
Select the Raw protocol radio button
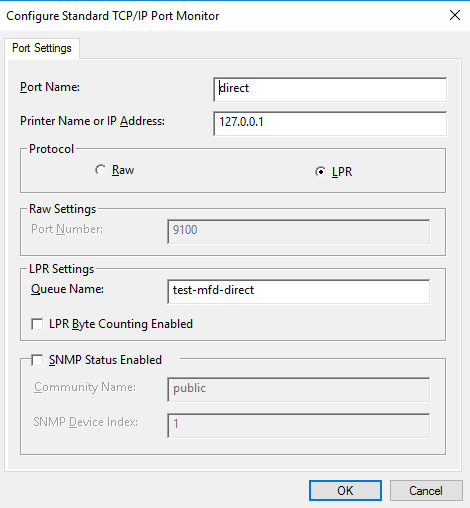point(100,170)
